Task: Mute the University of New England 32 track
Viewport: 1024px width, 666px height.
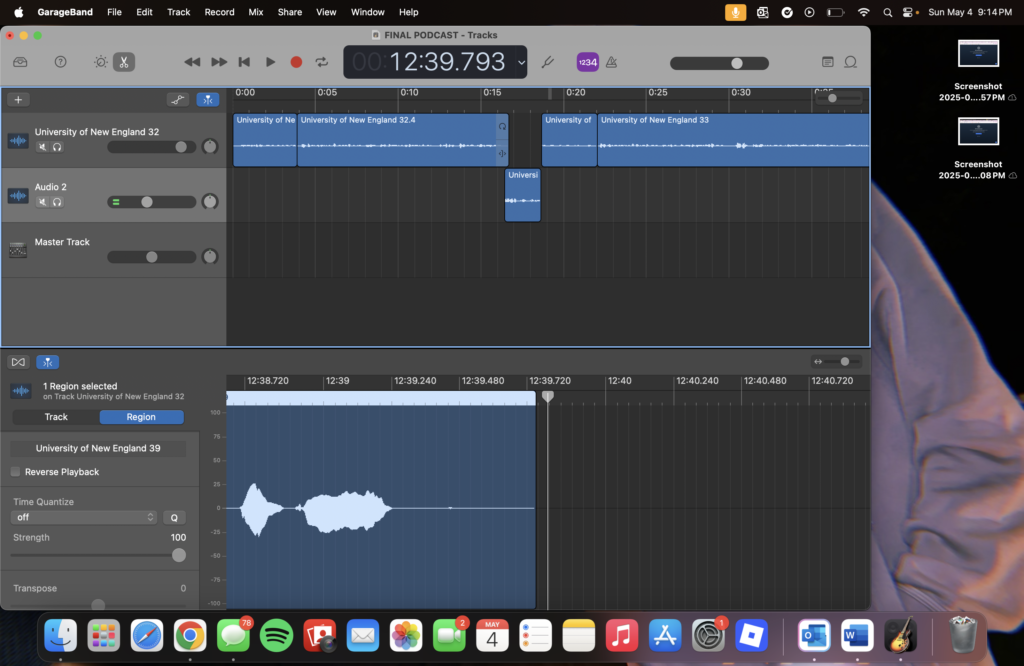Action: click(x=42, y=147)
